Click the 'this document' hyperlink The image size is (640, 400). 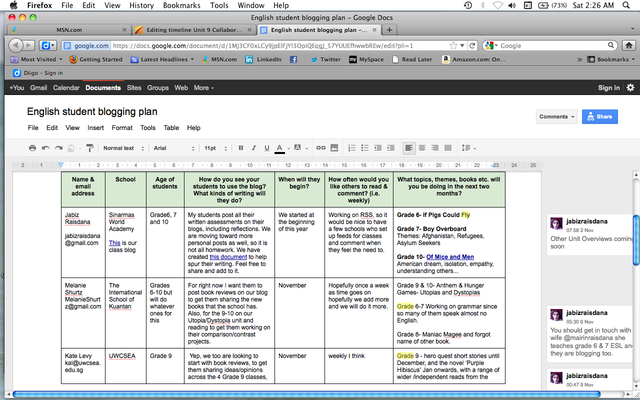click(228, 257)
